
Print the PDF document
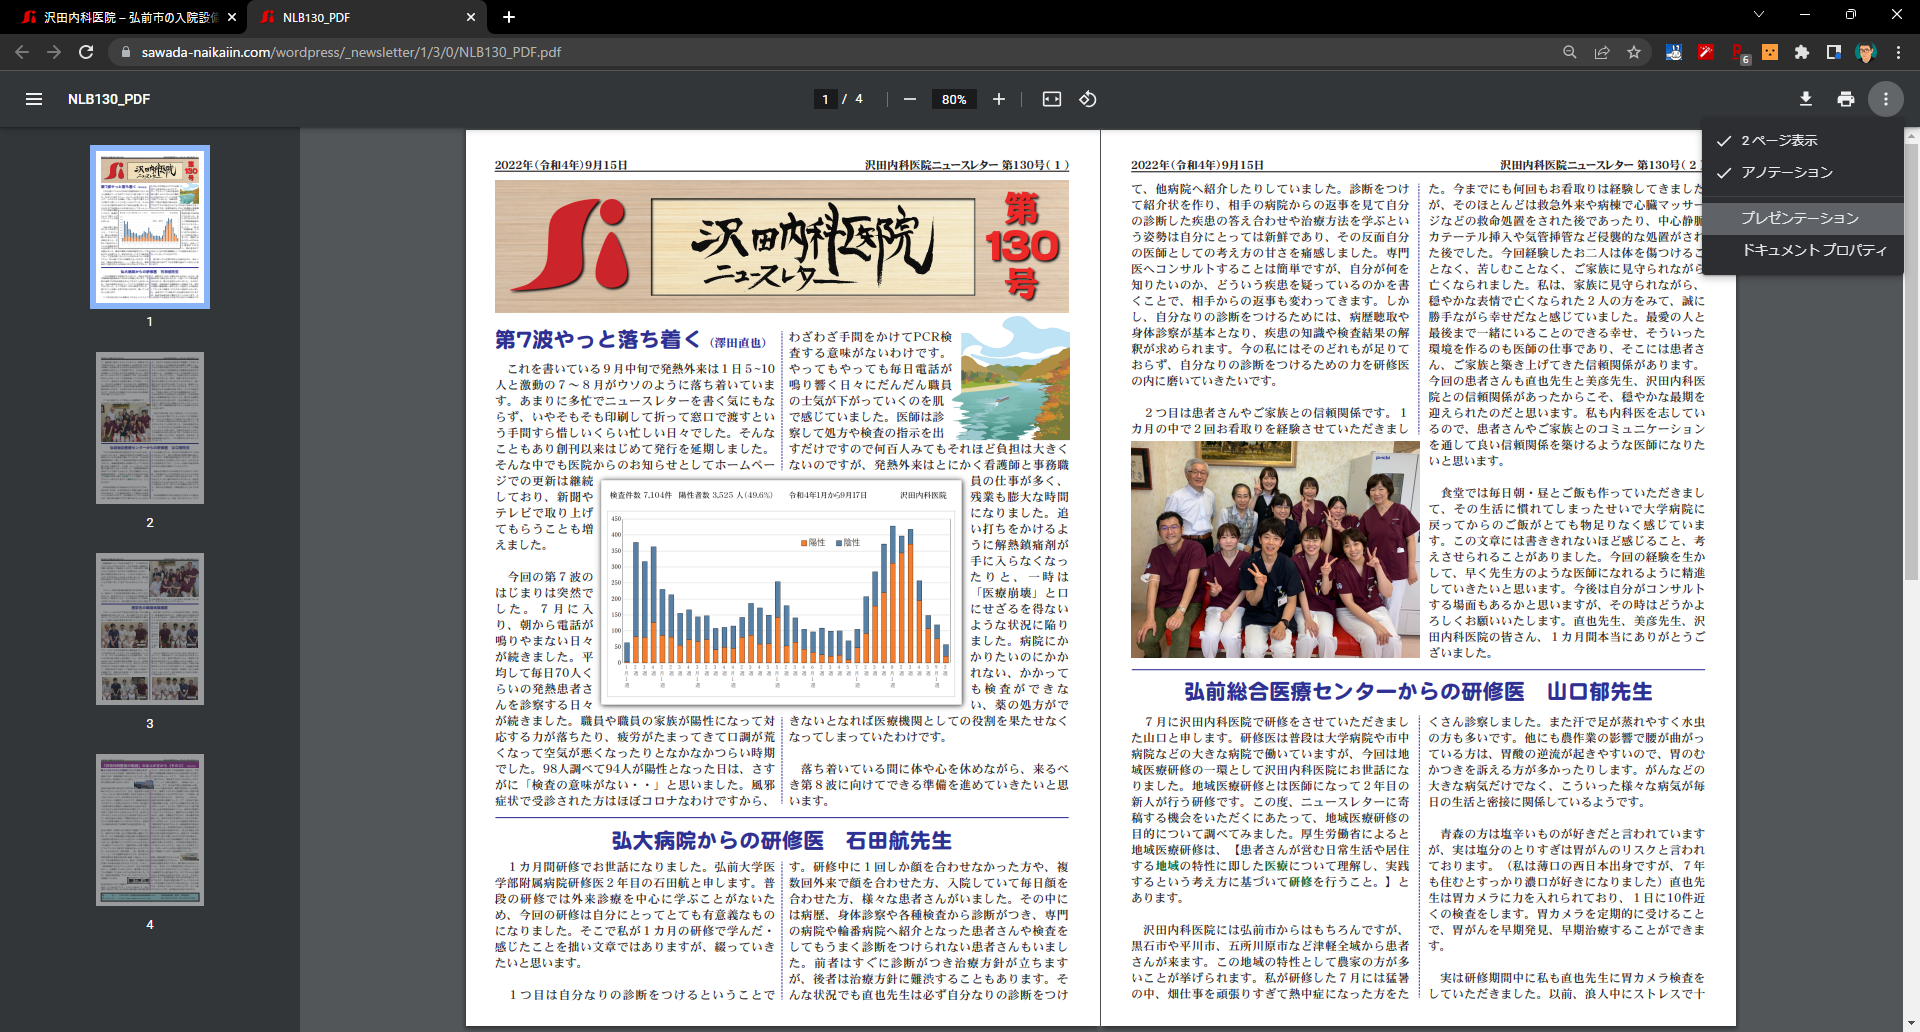[1846, 99]
